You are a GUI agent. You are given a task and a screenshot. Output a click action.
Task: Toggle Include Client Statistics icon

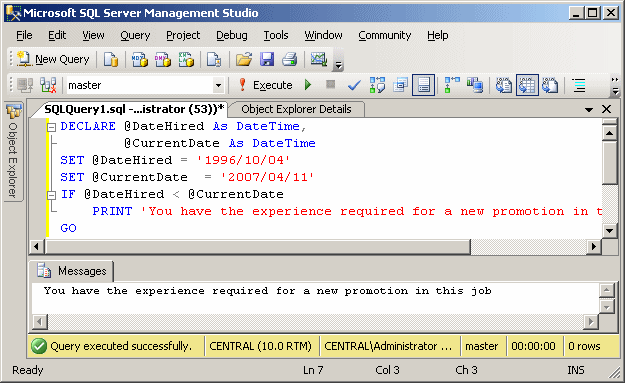tap(475, 85)
